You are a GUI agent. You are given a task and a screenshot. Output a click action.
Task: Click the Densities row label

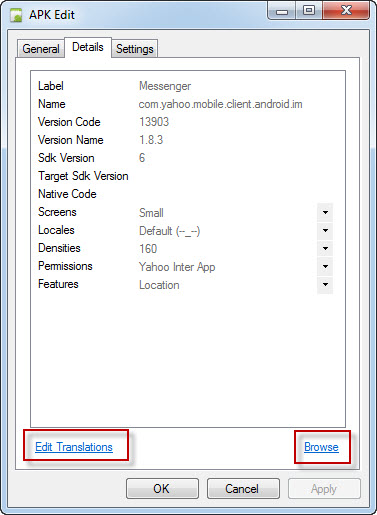click(59, 248)
